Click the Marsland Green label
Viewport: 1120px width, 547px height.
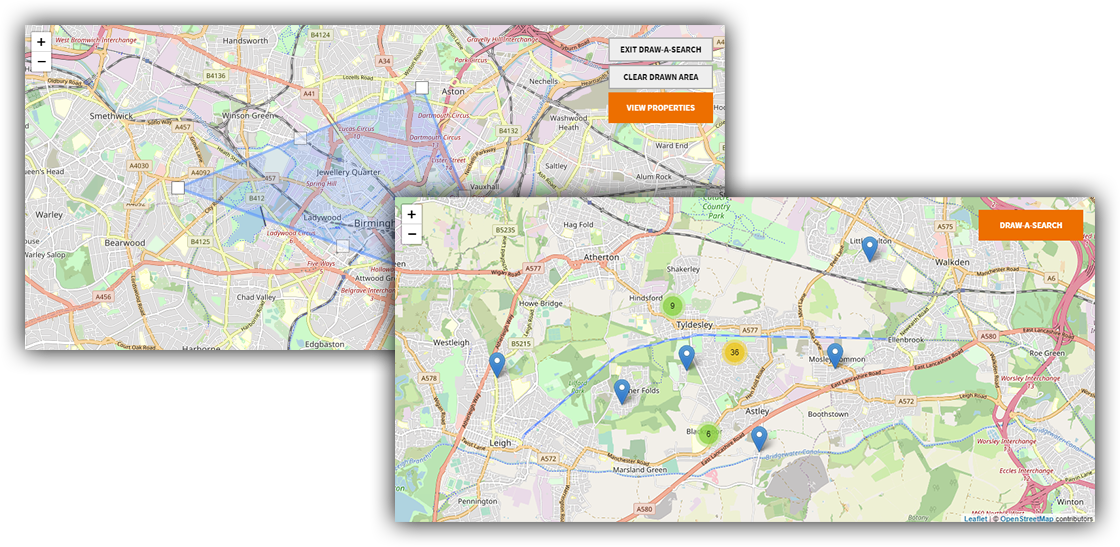coord(640,470)
